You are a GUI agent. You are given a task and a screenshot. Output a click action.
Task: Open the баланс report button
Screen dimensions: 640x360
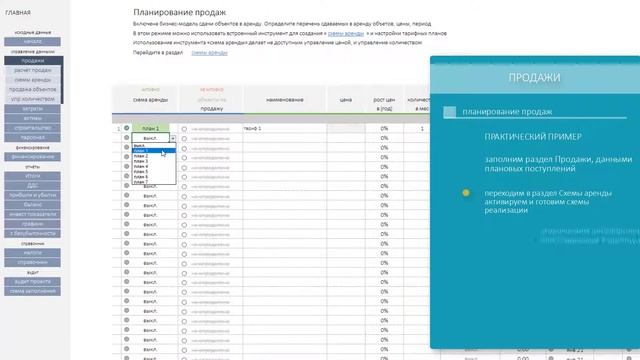(33, 204)
